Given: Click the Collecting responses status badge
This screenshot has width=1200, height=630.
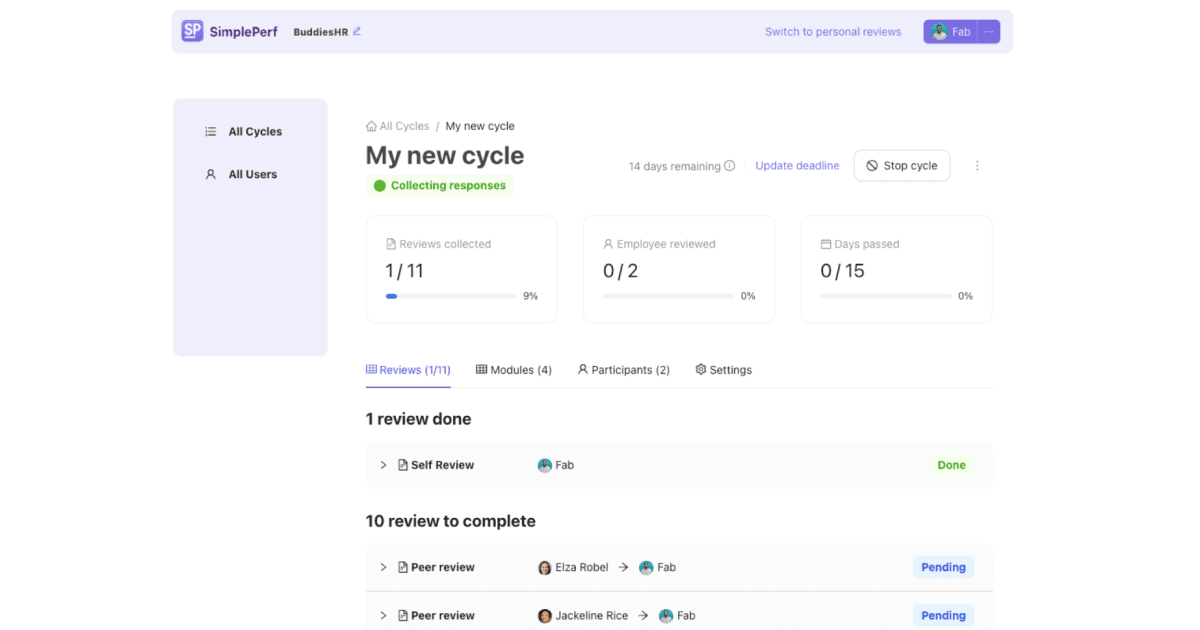Looking at the screenshot, I should pos(440,186).
